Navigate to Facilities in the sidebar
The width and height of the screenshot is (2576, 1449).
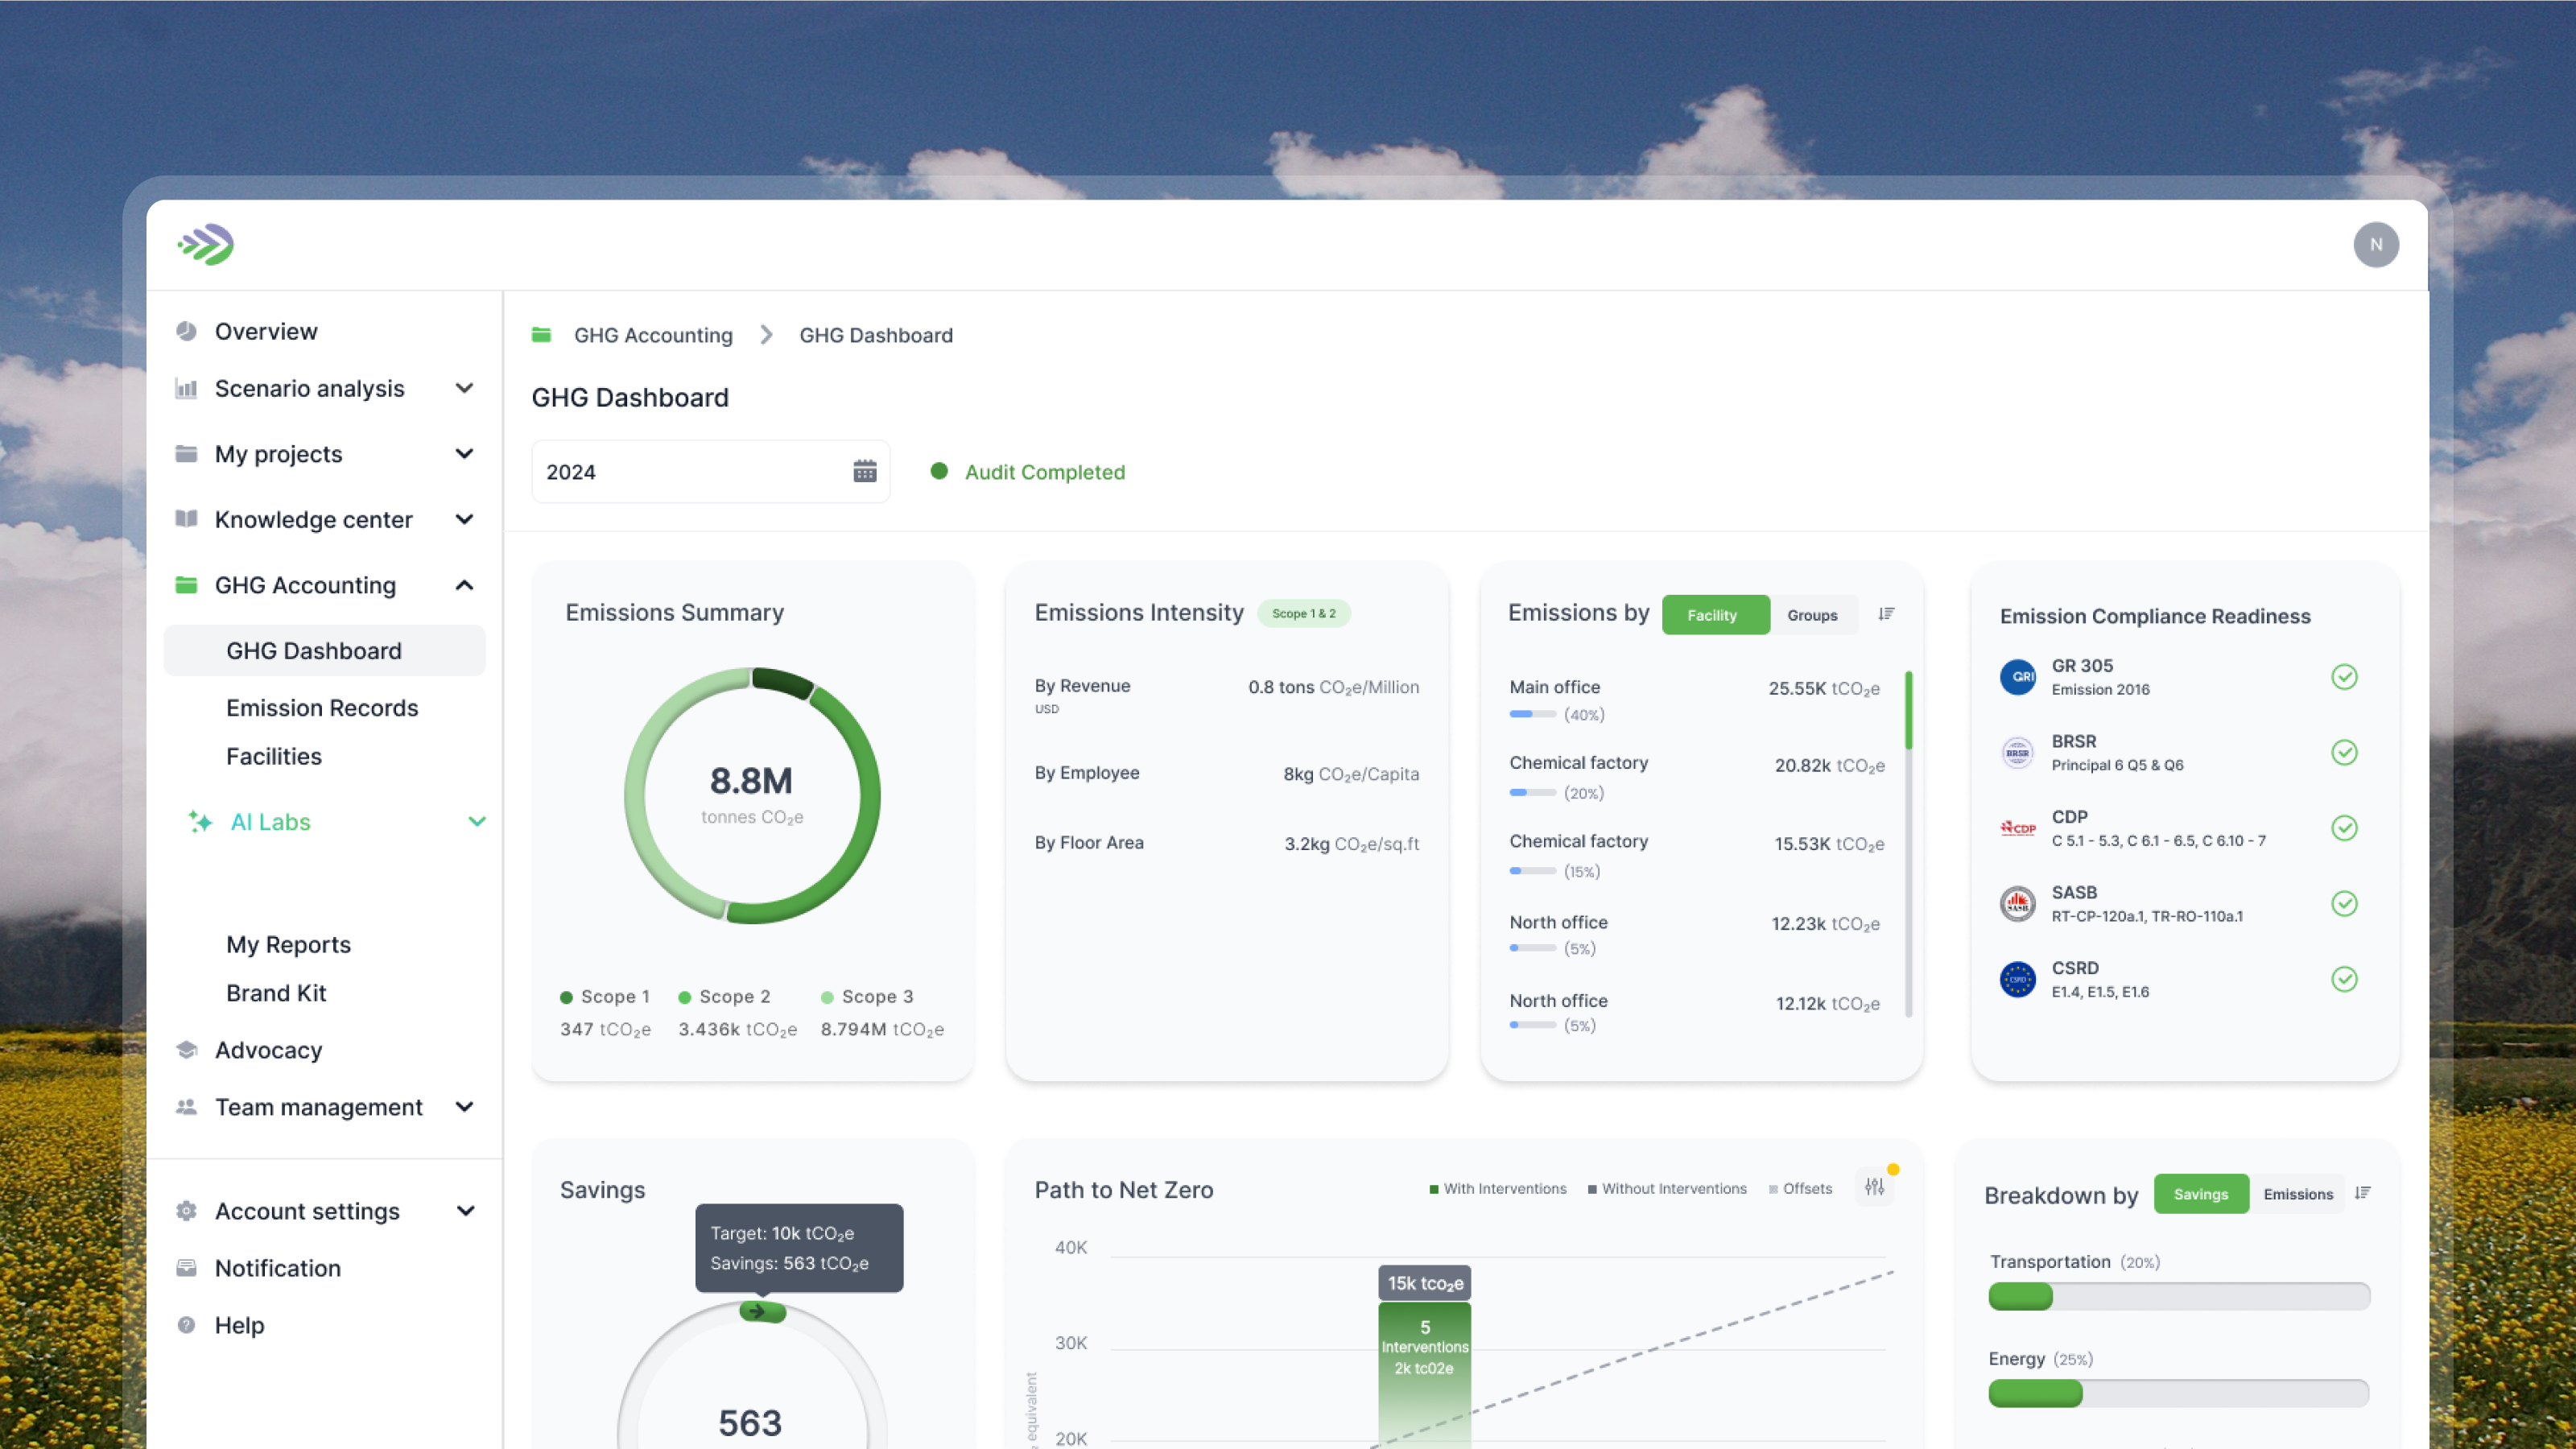(x=274, y=756)
